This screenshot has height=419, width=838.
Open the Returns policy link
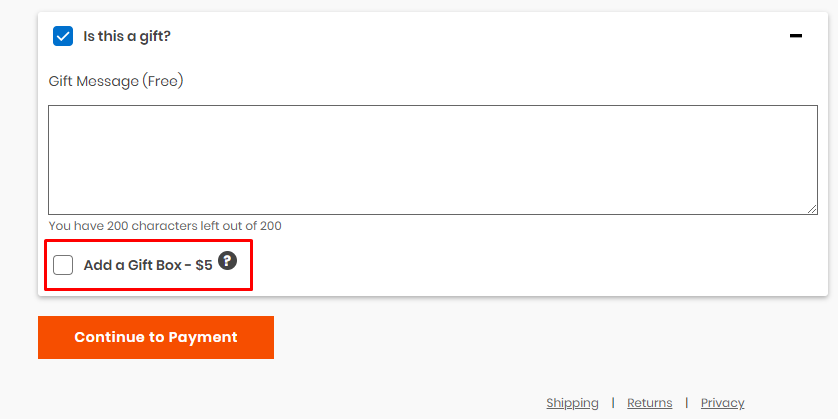tap(649, 402)
